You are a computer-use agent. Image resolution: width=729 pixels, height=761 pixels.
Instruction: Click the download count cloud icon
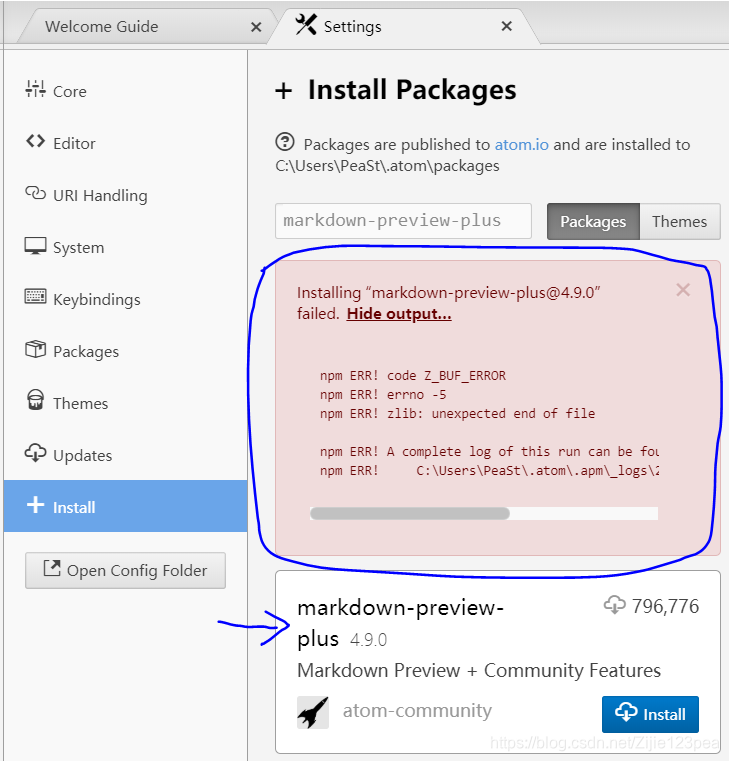click(615, 605)
